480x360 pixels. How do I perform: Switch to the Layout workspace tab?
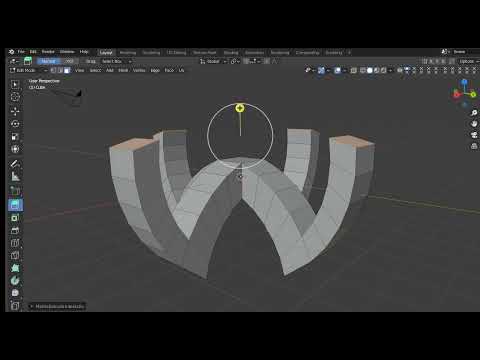106,52
